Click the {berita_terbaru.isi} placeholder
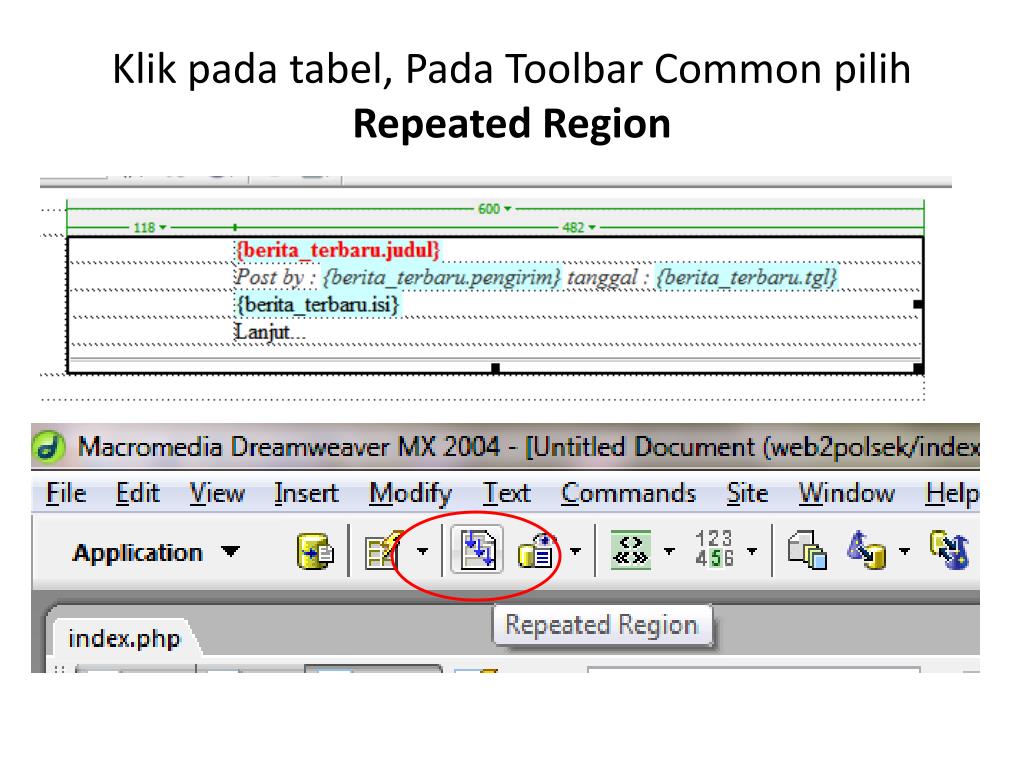This screenshot has width=1024, height=768. click(x=317, y=304)
